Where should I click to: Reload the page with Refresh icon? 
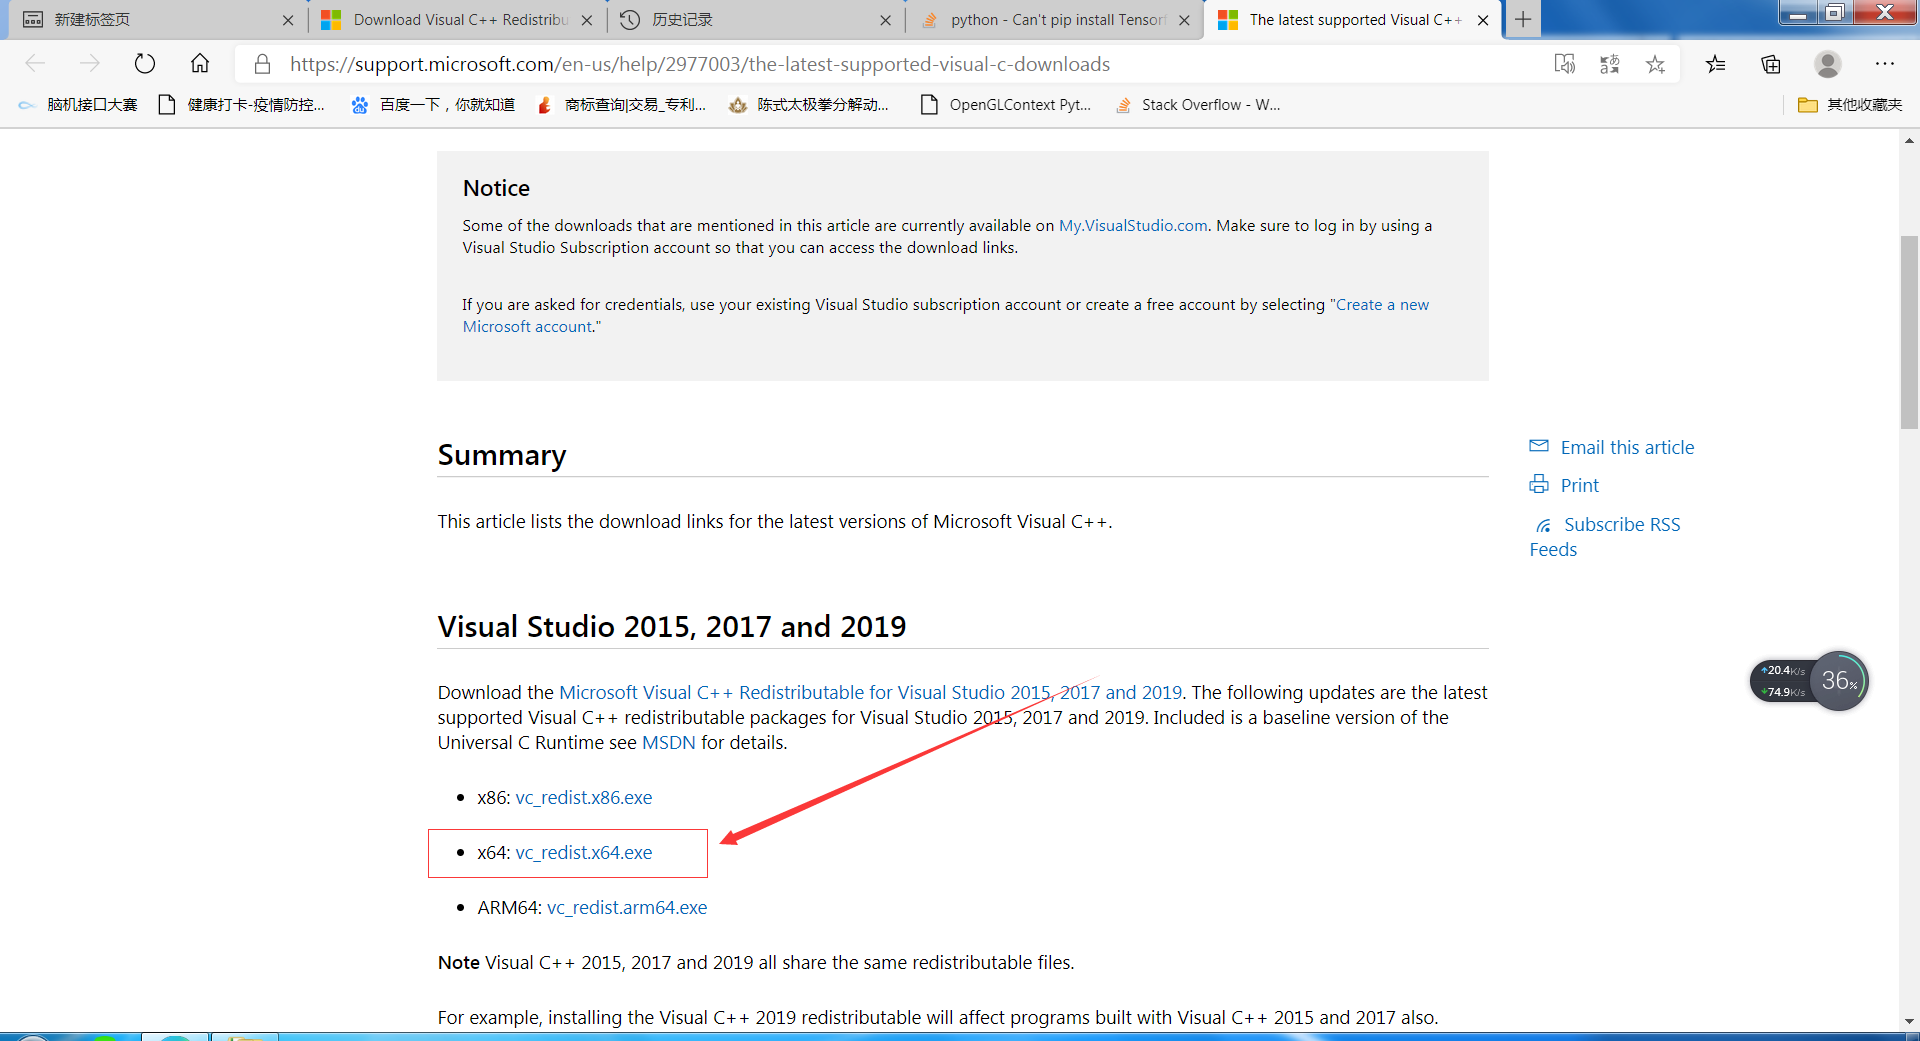click(145, 64)
